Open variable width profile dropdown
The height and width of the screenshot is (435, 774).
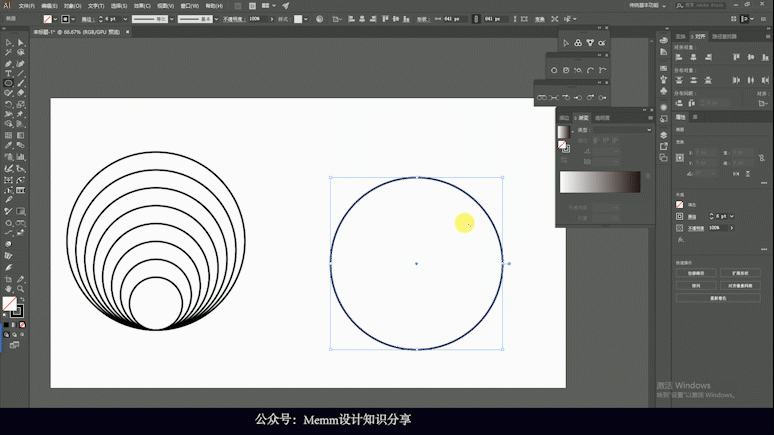coord(171,19)
